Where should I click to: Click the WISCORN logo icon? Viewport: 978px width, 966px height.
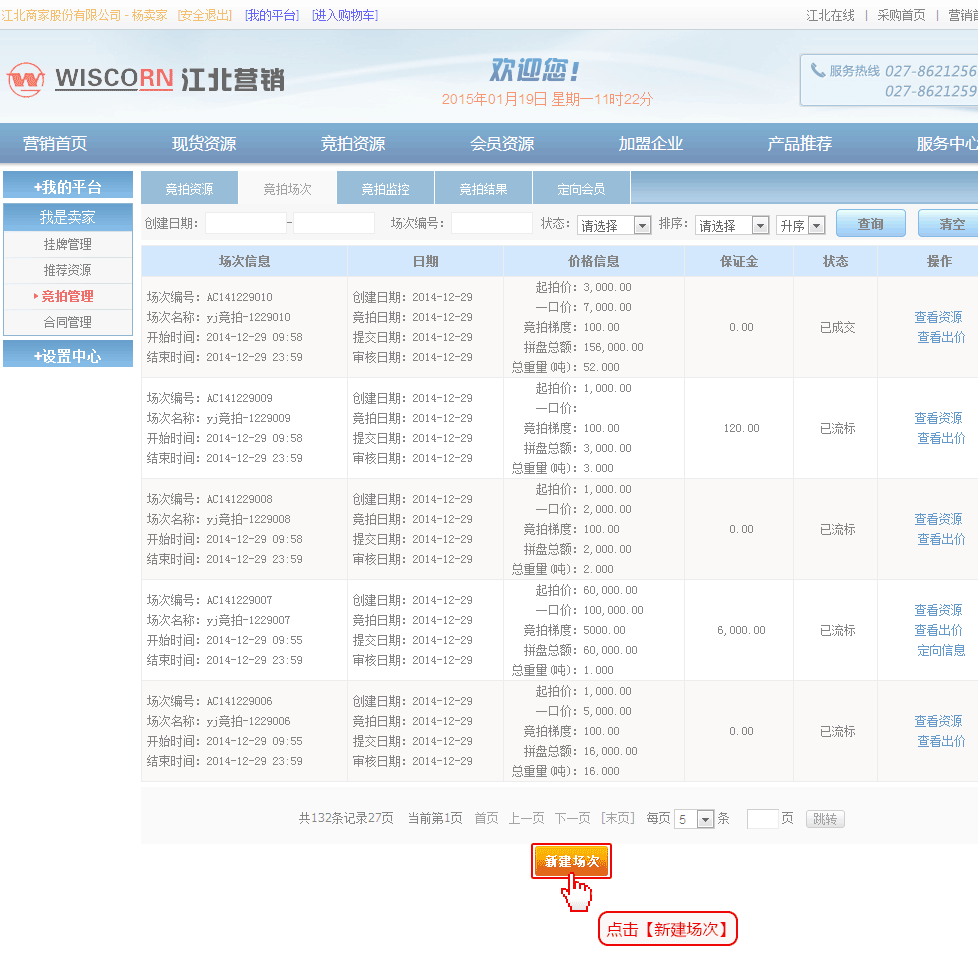tap(26, 79)
